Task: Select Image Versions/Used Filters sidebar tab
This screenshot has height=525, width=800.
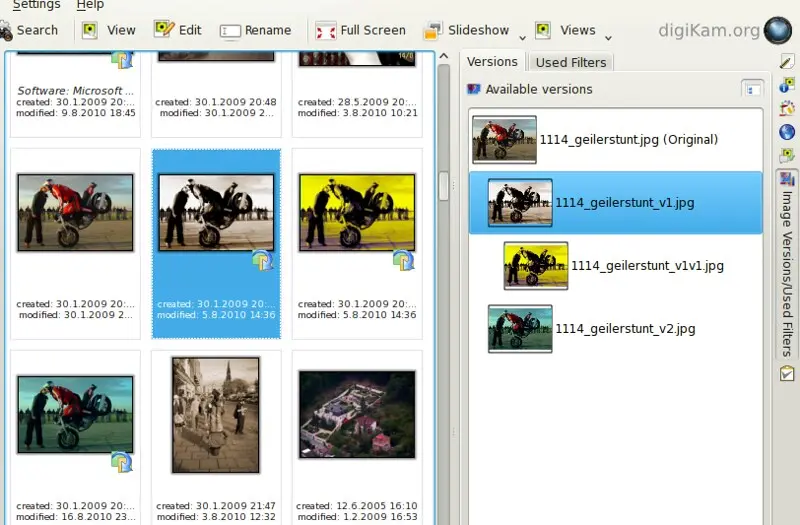Action: (x=787, y=264)
